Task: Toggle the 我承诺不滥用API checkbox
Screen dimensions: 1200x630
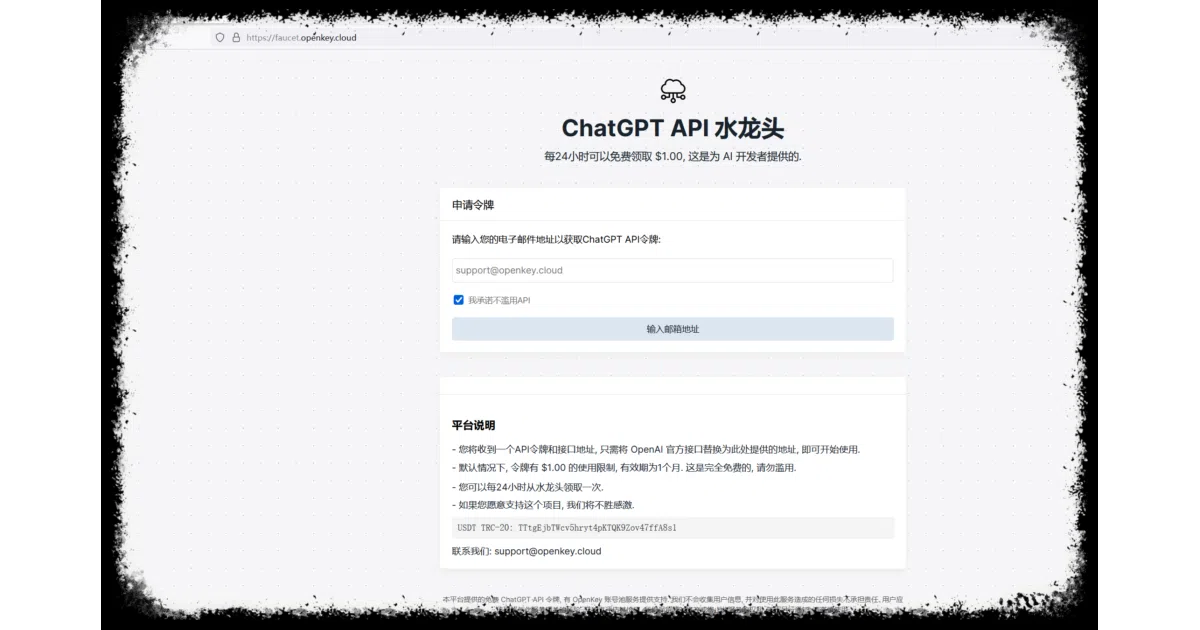Action: (x=458, y=300)
